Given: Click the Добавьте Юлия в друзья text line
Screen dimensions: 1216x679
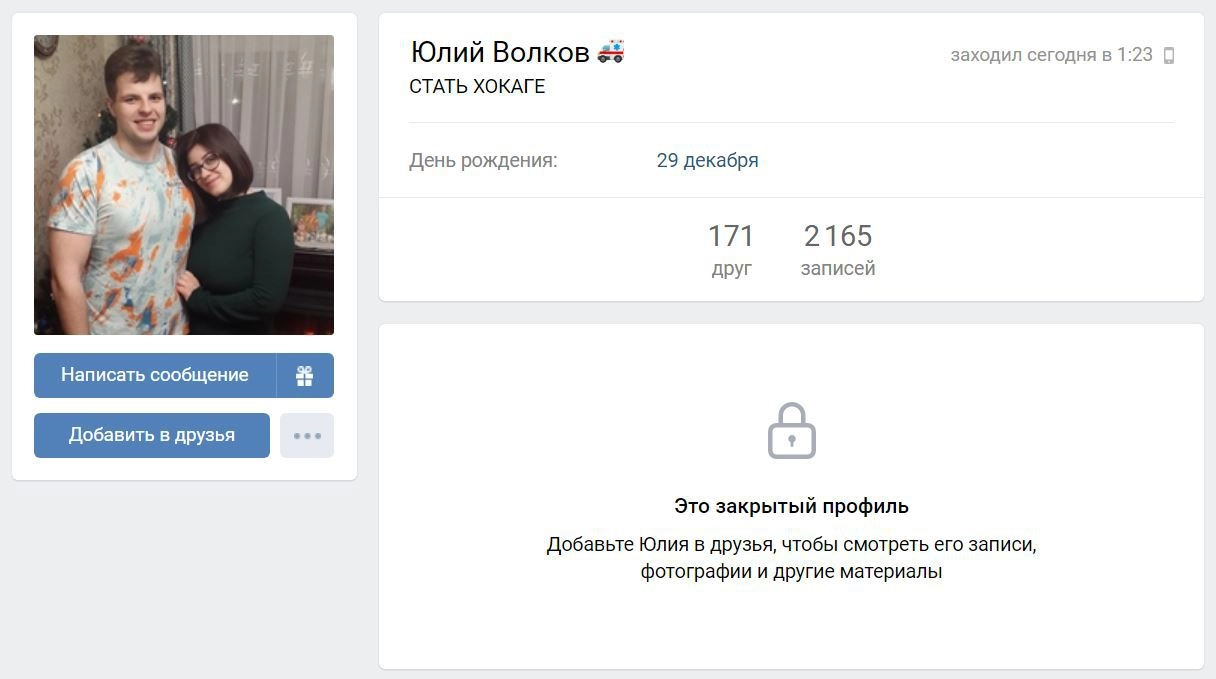Looking at the screenshot, I should tap(792, 545).
